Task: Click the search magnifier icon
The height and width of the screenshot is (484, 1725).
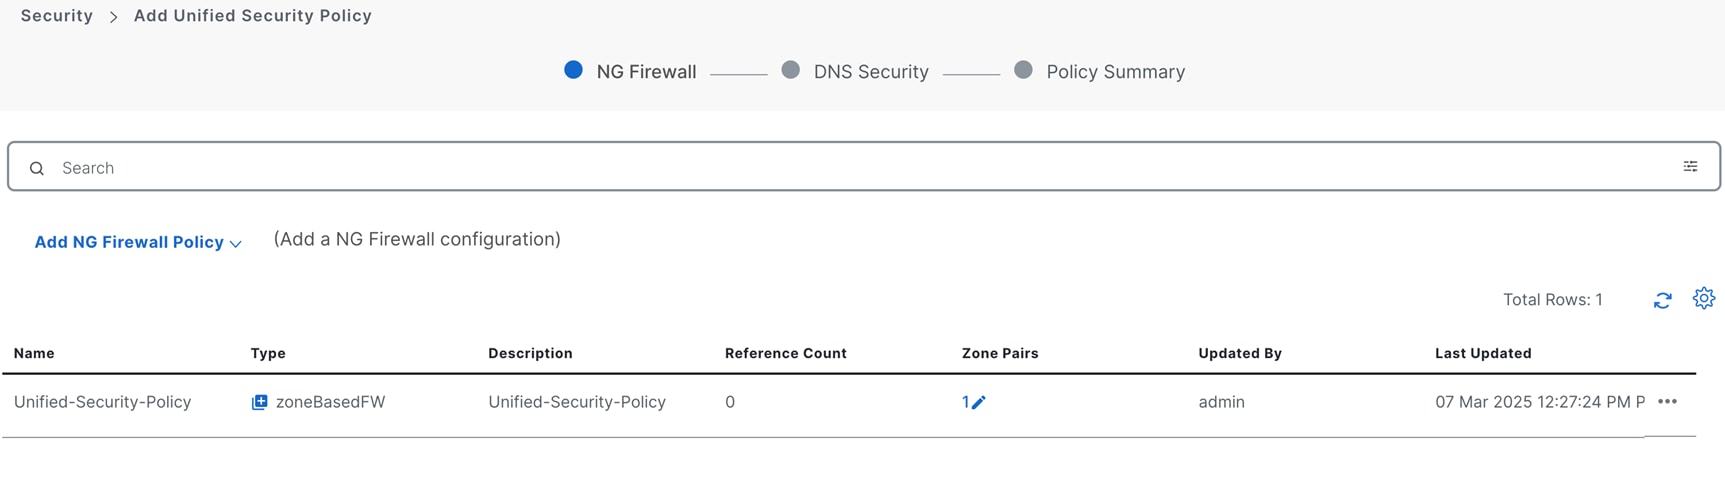Action: 37,168
